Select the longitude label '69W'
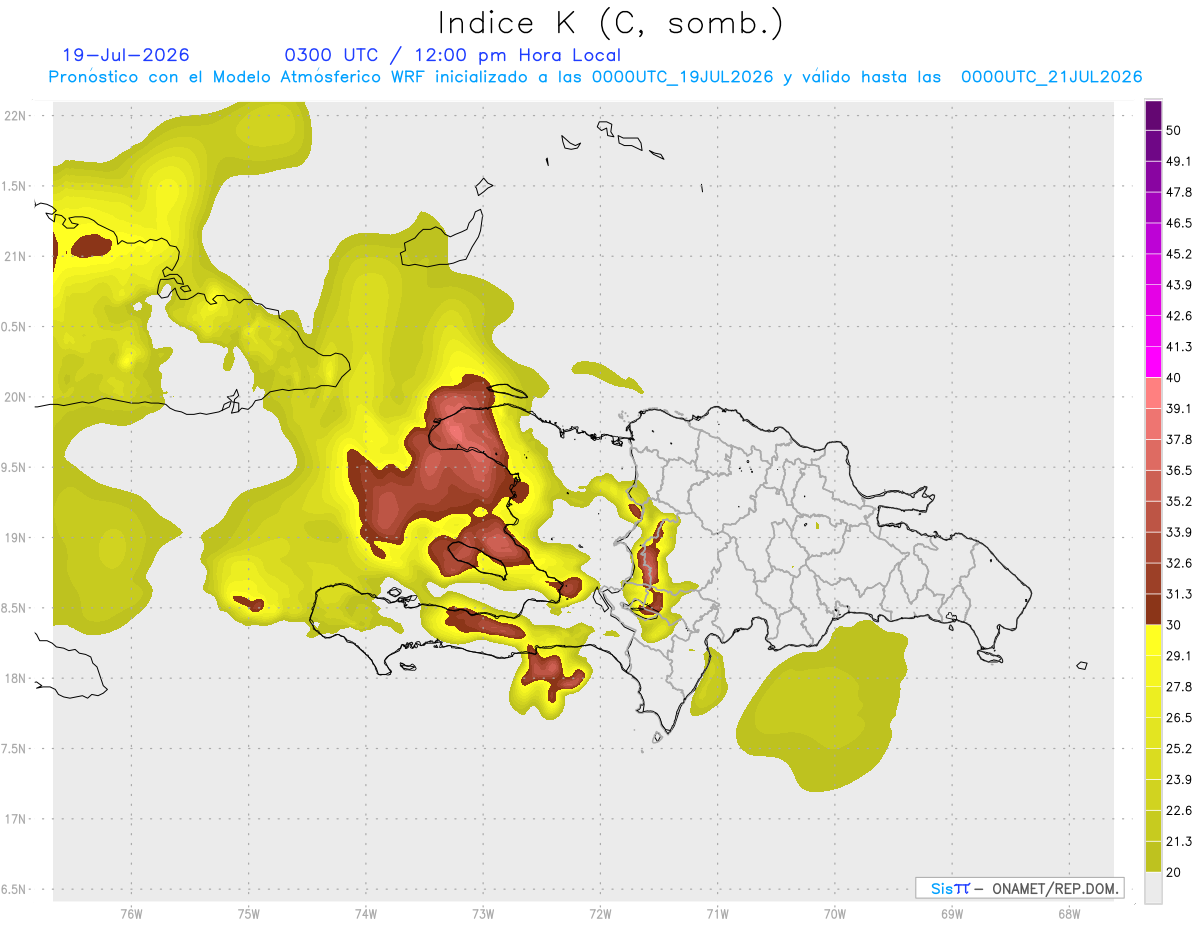The height and width of the screenshot is (927, 1200). point(951,914)
